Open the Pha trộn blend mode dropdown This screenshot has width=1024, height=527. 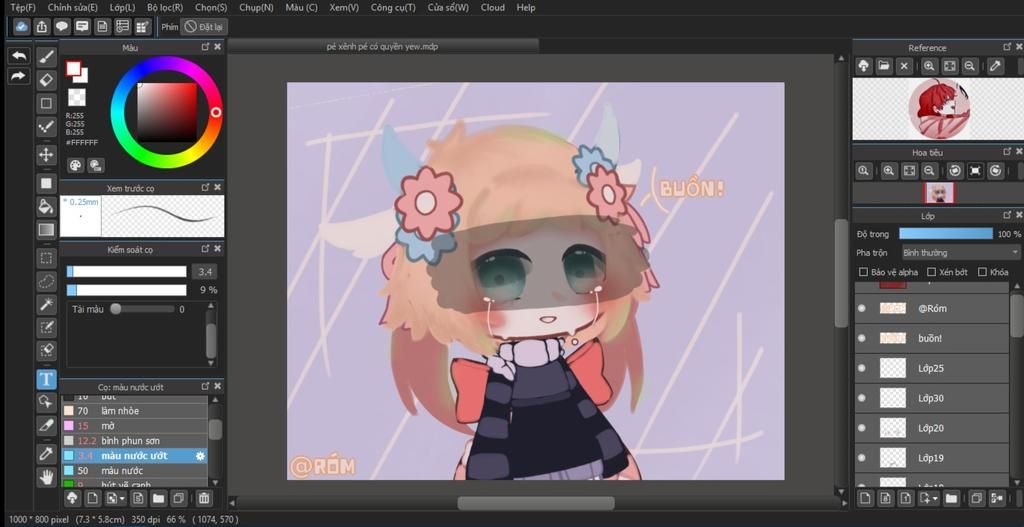click(960, 252)
